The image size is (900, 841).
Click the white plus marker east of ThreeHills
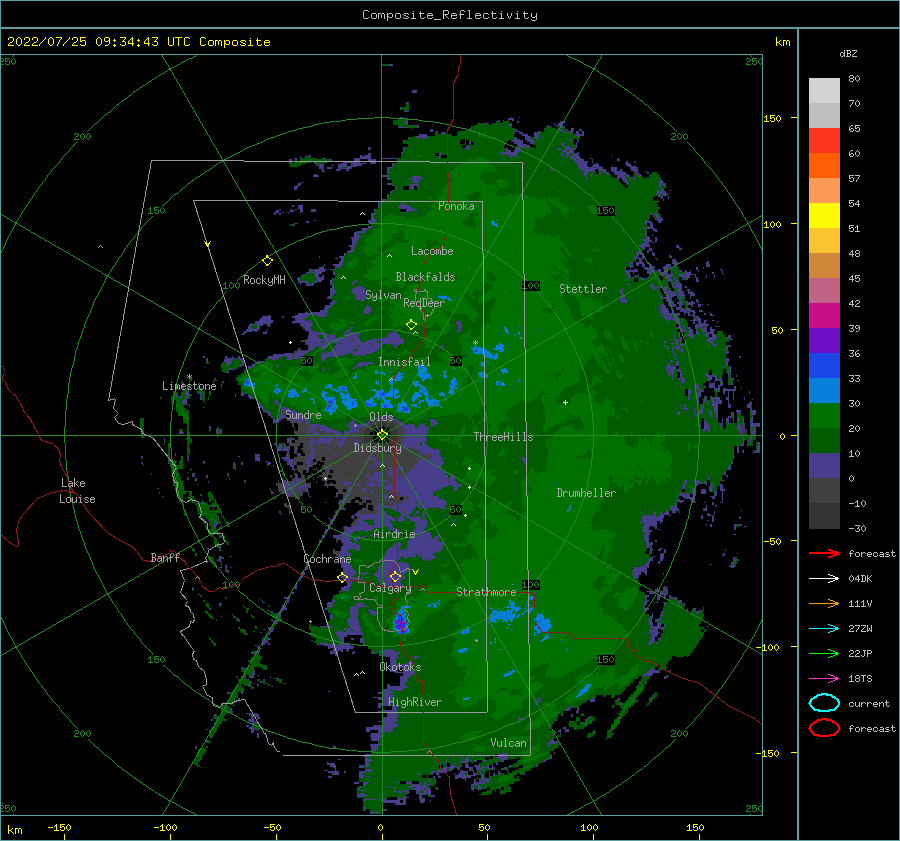click(x=565, y=402)
